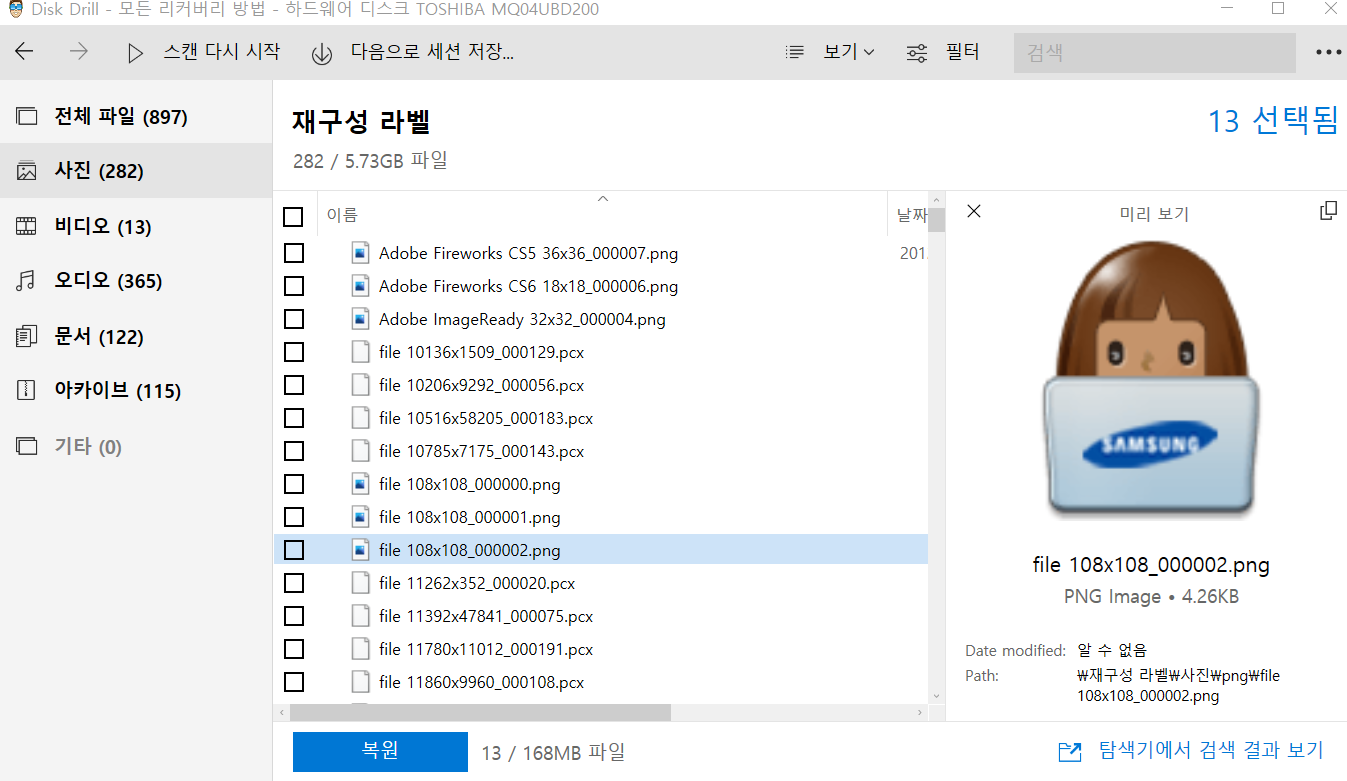Click the 비디오 film strip icon

coord(26,227)
